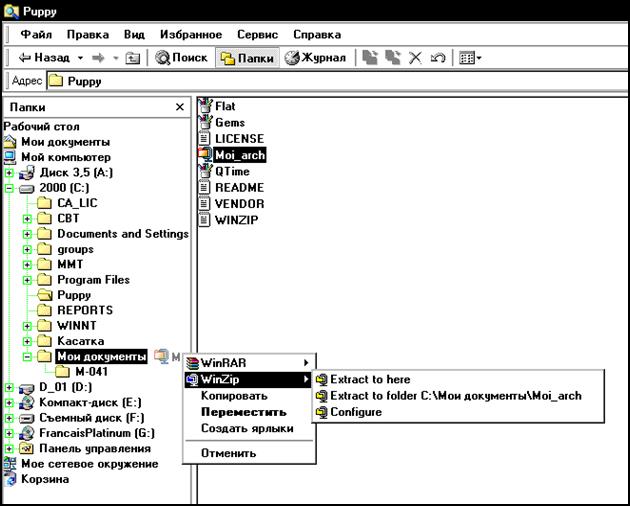This screenshot has height=506, width=630.
Task: Go up one folder level icon
Action: (x=133, y=58)
